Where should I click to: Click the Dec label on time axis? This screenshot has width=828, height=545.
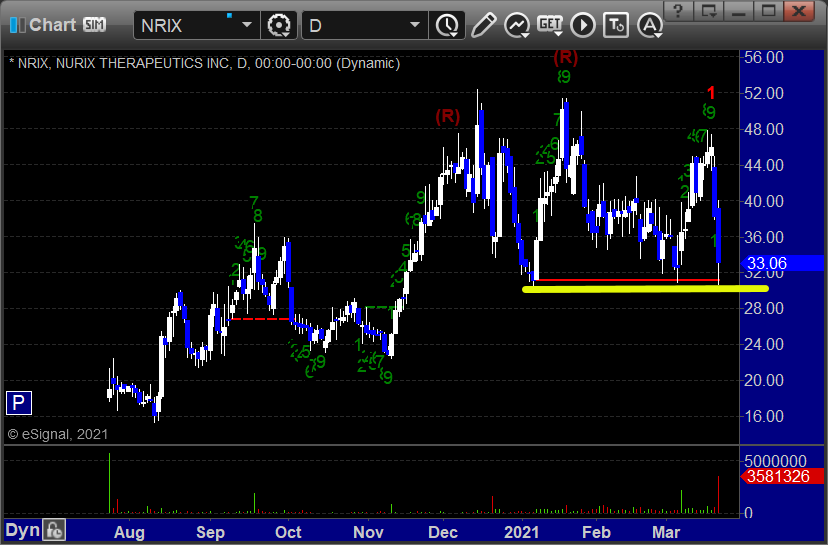click(443, 532)
